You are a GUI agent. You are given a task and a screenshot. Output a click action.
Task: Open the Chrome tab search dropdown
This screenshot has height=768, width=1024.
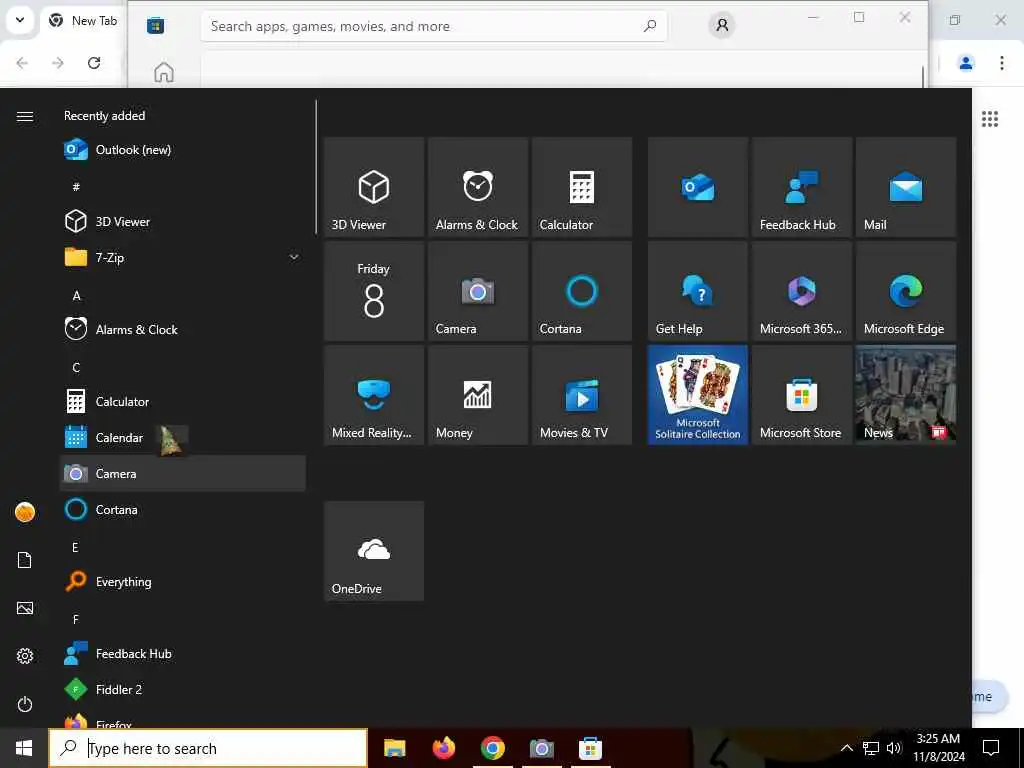20,20
